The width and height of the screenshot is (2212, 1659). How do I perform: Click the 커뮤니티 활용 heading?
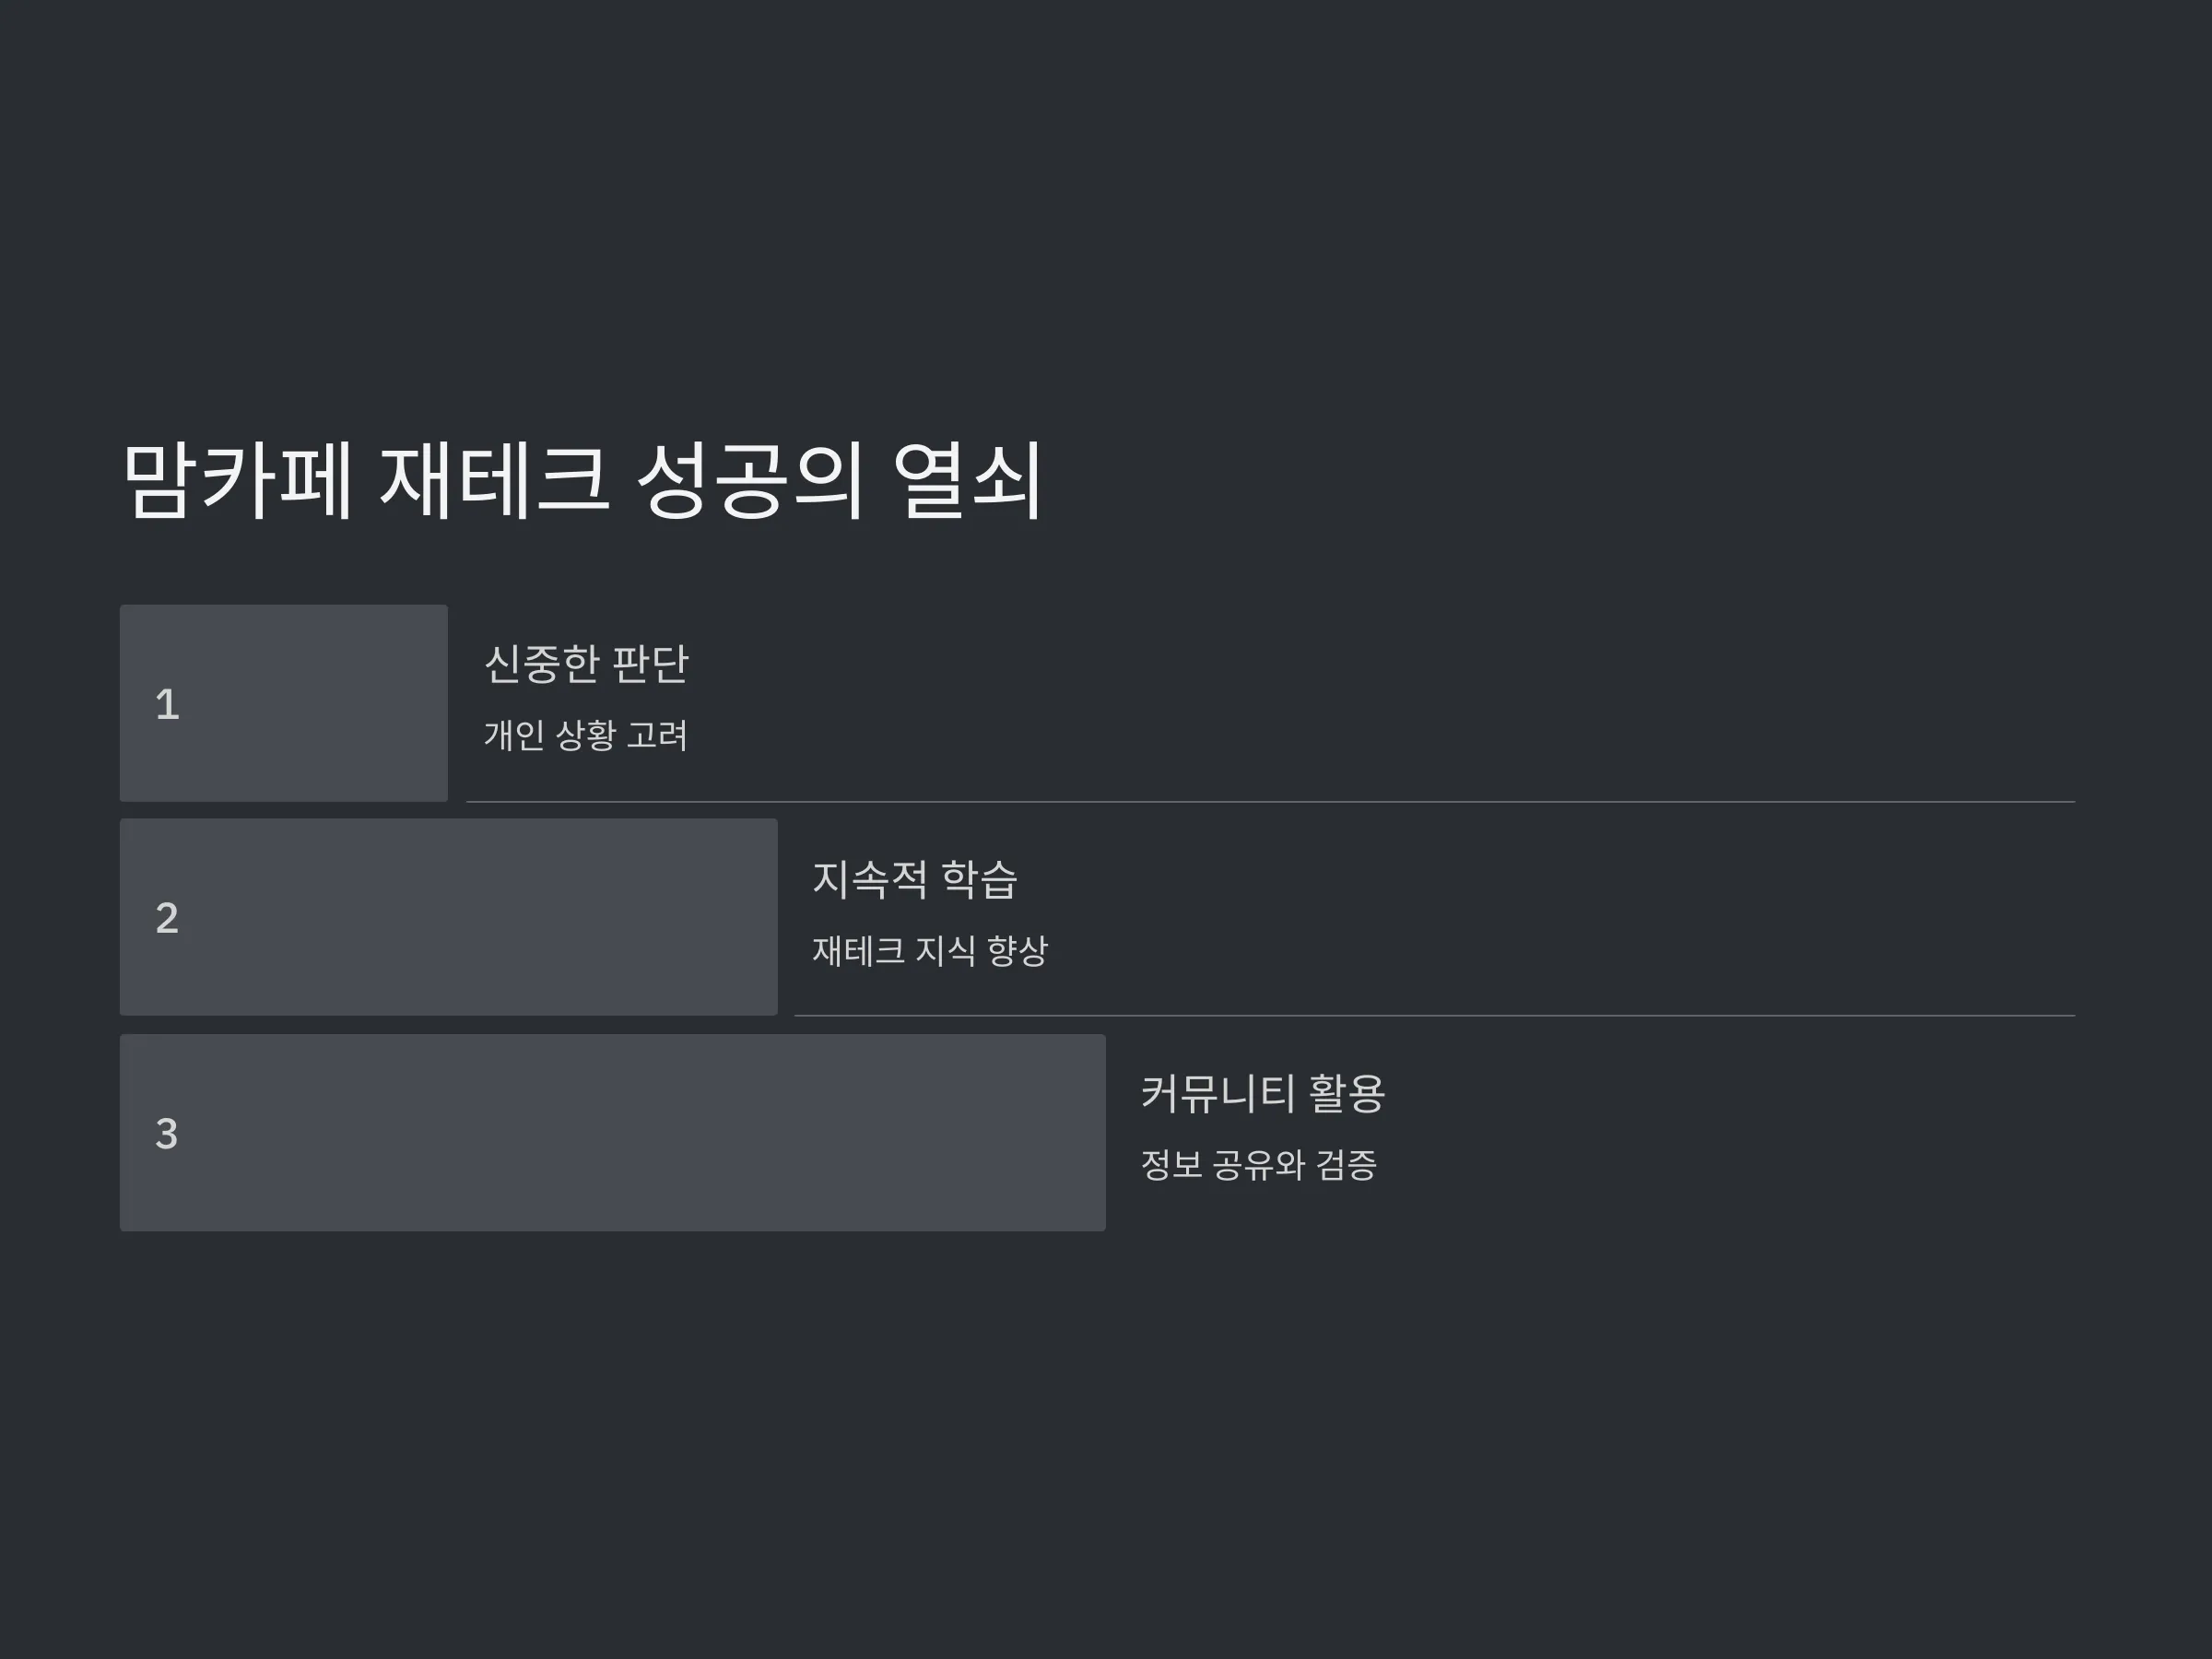1263,1093
